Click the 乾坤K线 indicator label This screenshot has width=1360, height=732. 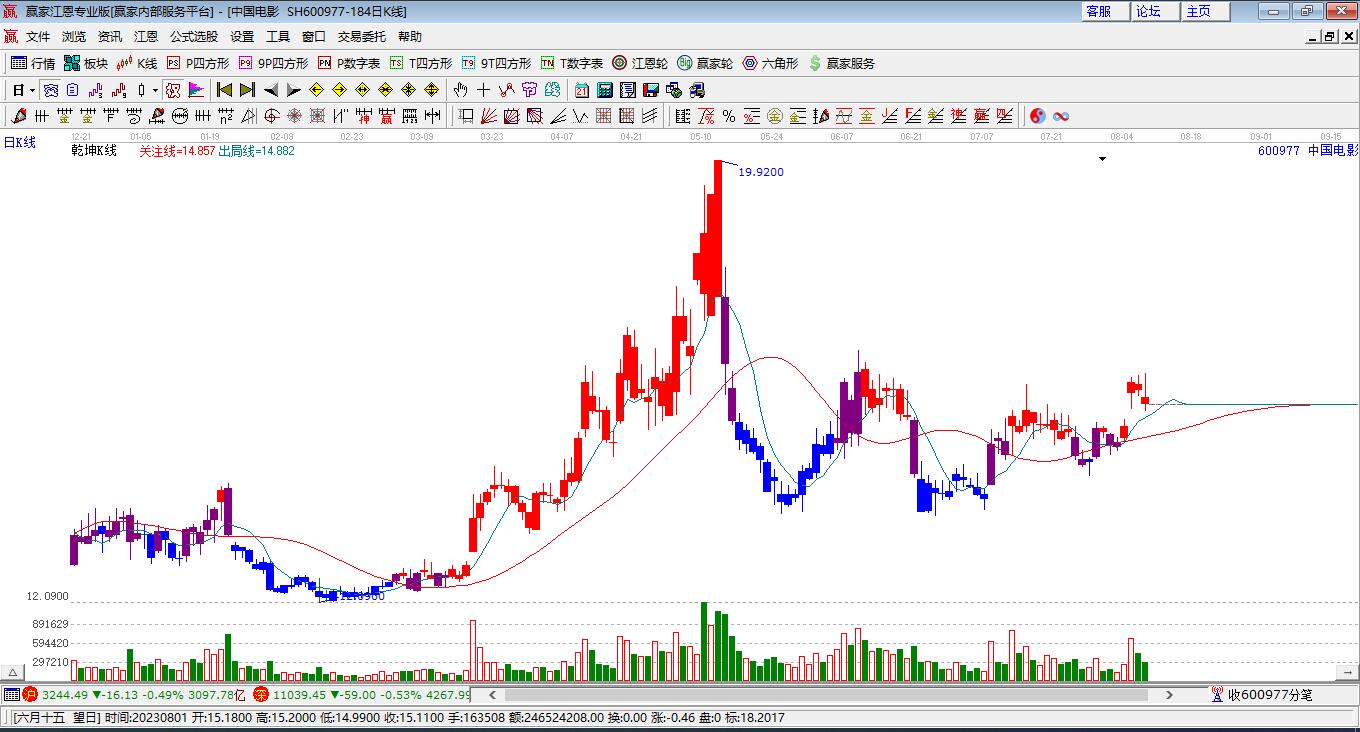coord(94,150)
